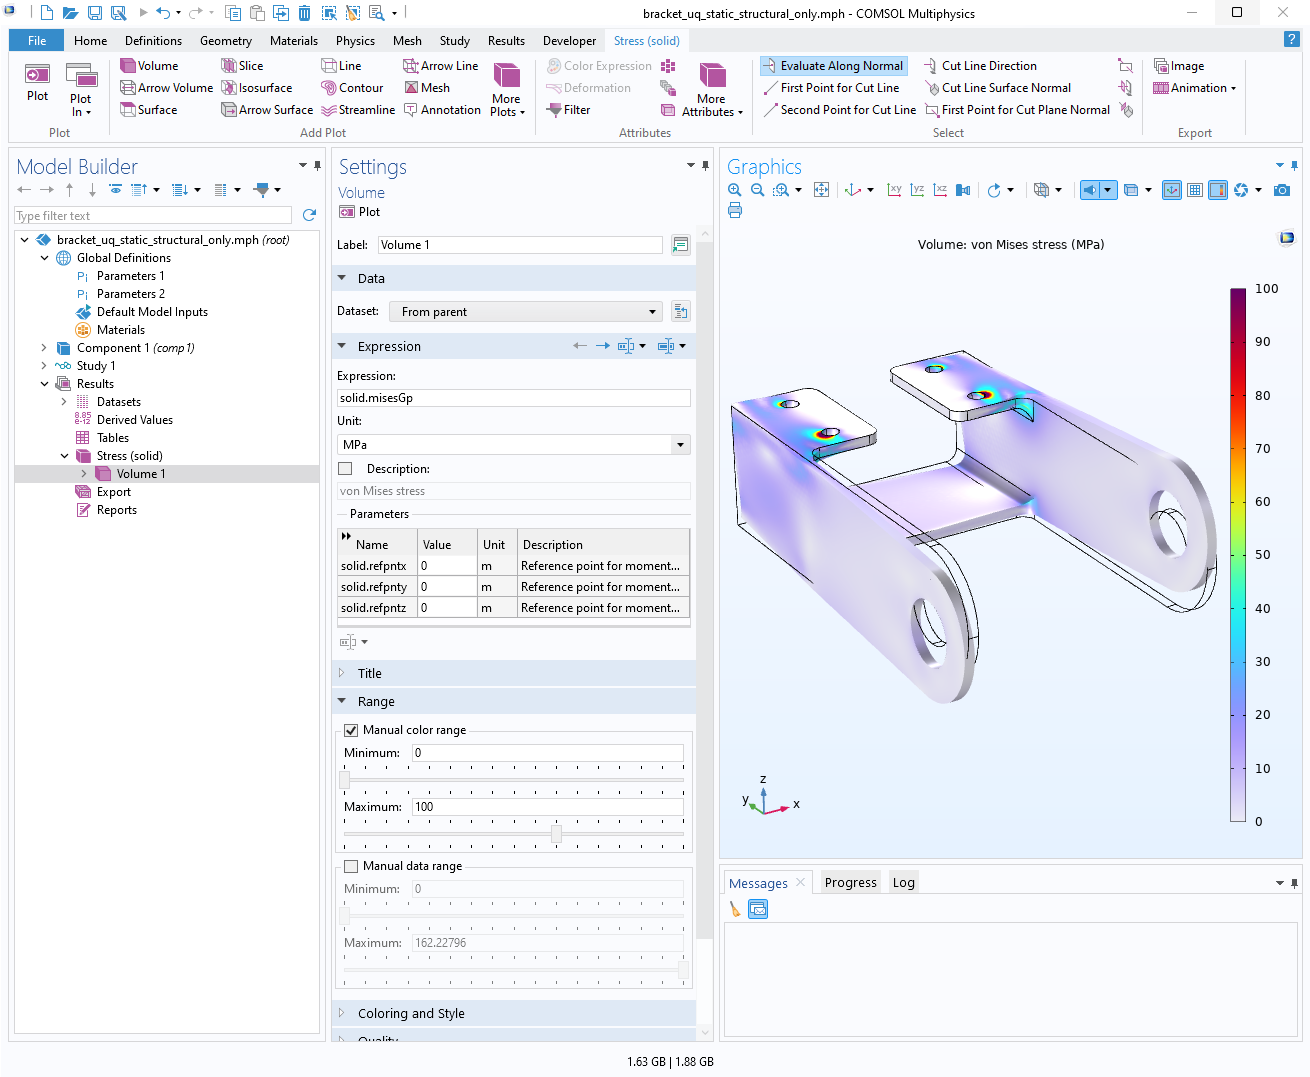Image resolution: width=1310 pixels, height=1077 pixels.
Task: Open the Materials ribbon tab
Action: tap(293, 41)
